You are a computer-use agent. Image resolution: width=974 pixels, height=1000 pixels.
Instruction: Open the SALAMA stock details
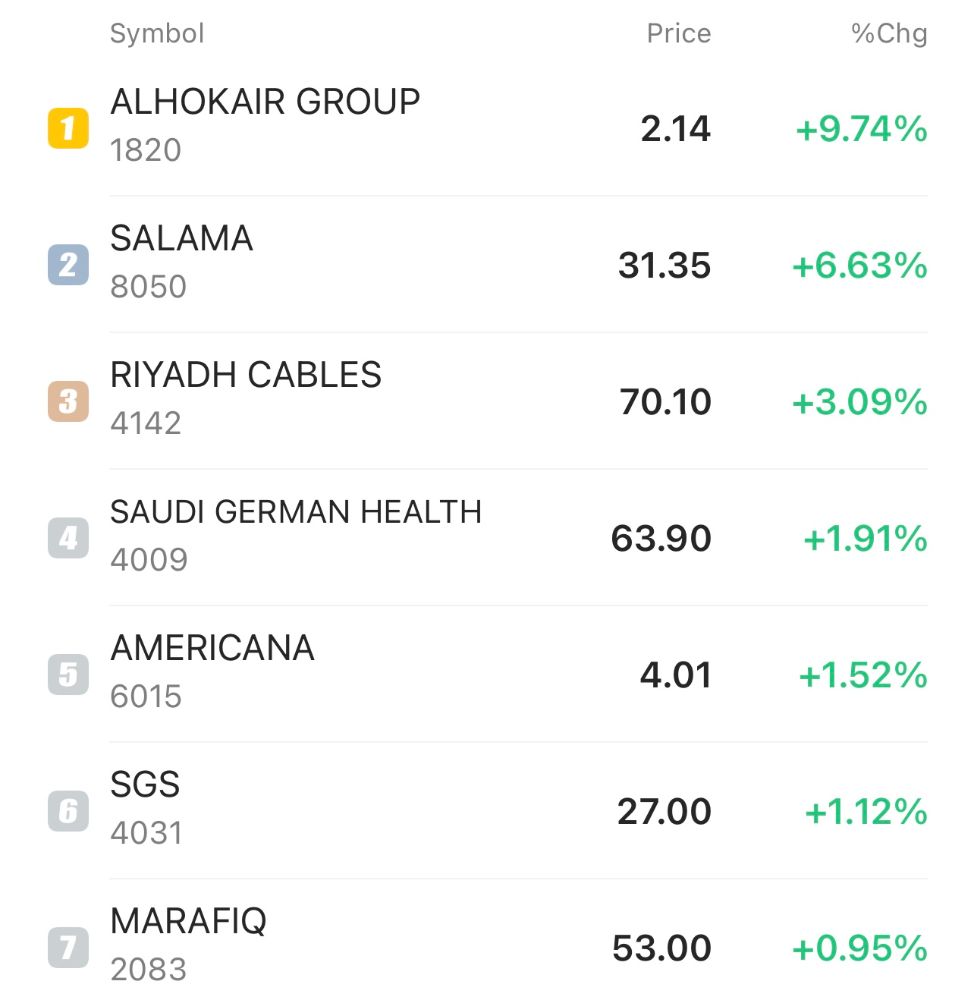182,239
